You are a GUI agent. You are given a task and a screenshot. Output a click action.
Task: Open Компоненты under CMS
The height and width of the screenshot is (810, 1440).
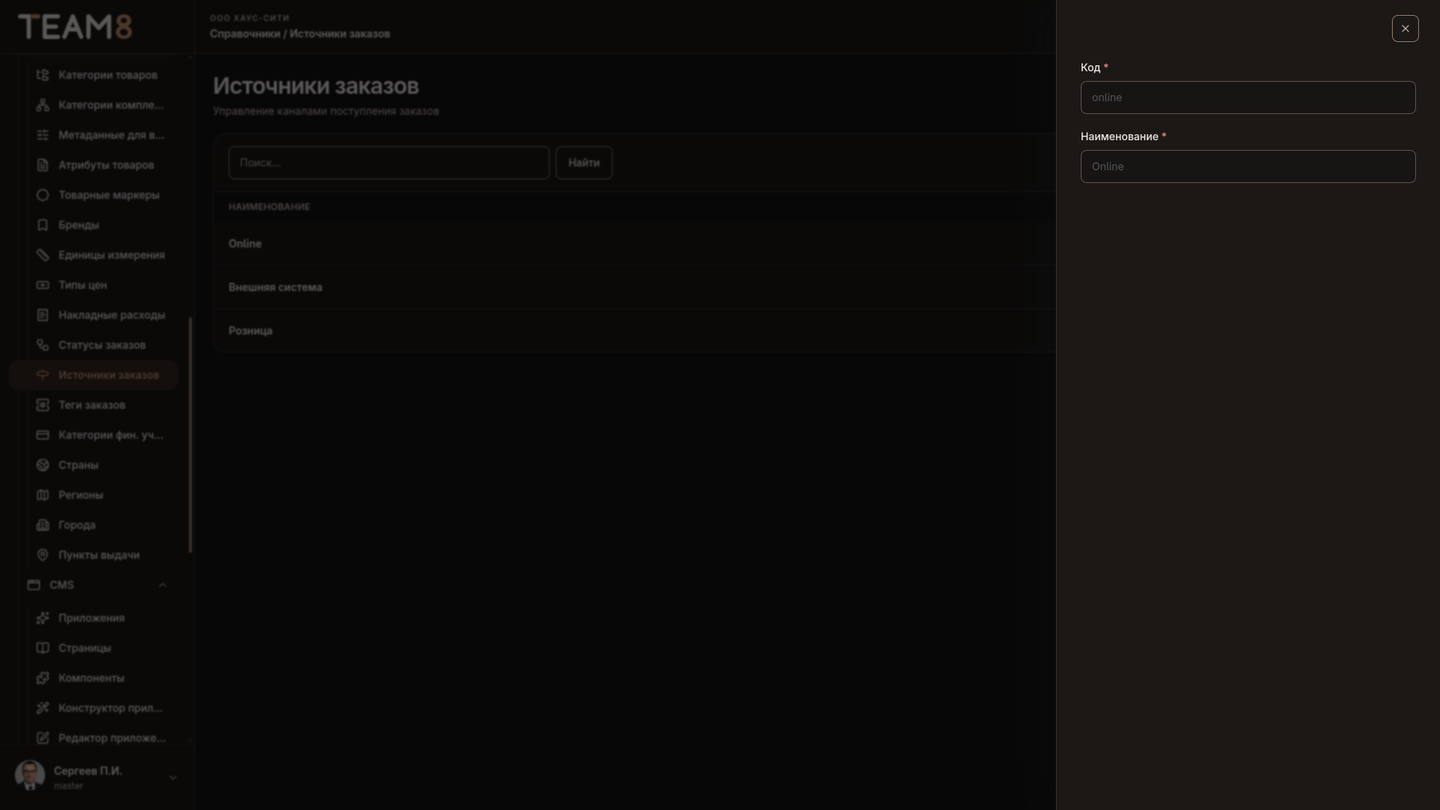click(94, 678)
